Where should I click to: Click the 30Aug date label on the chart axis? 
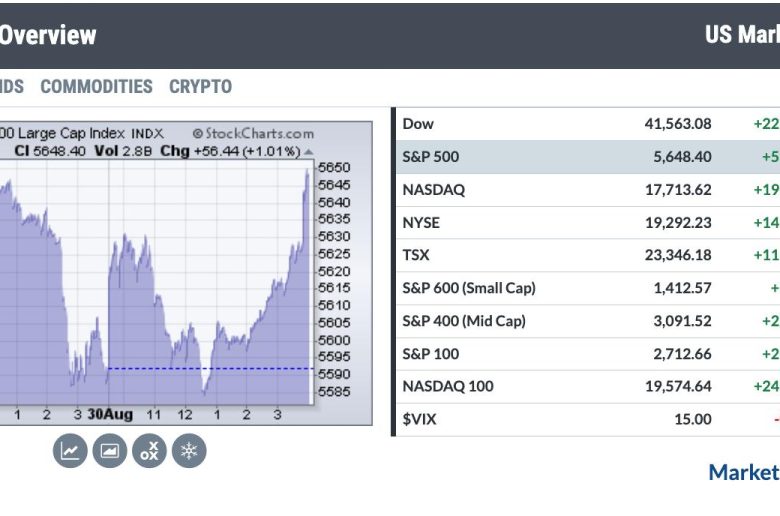[110, 414]
